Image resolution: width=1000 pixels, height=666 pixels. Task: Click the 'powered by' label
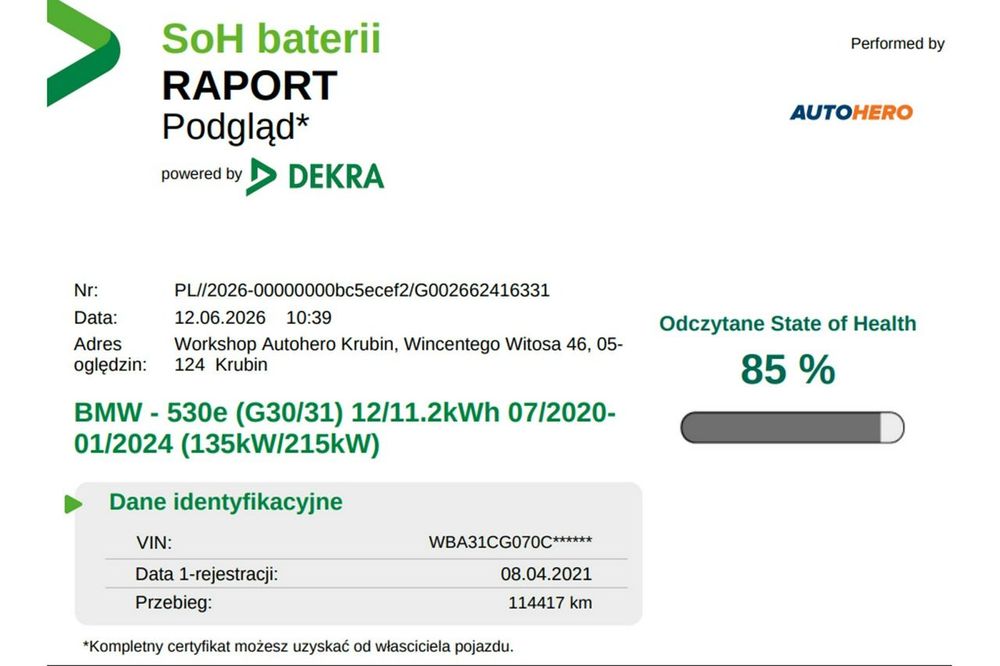(202, 174)
